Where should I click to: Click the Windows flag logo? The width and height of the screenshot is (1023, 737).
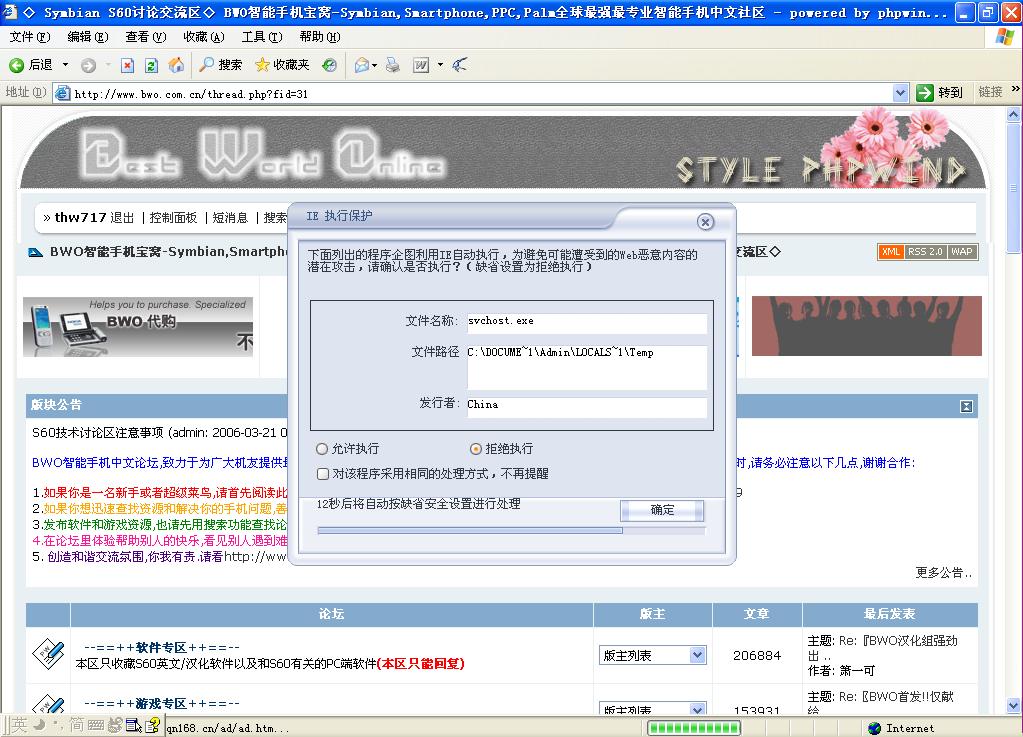1004,37
